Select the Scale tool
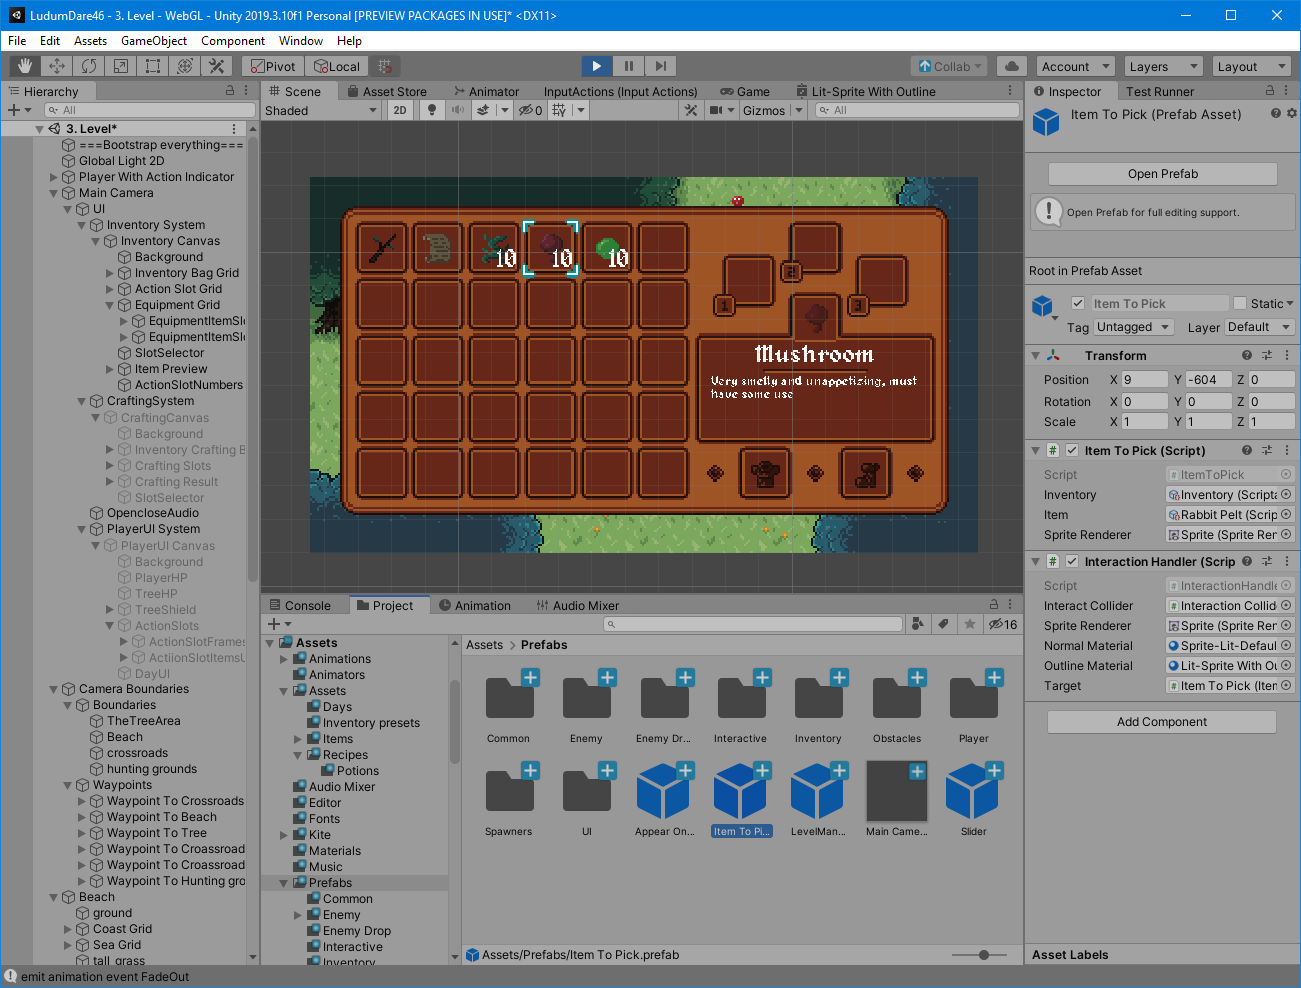Image resolution: width=1301 pixels, height=988 pixels. tap(121, 66)
